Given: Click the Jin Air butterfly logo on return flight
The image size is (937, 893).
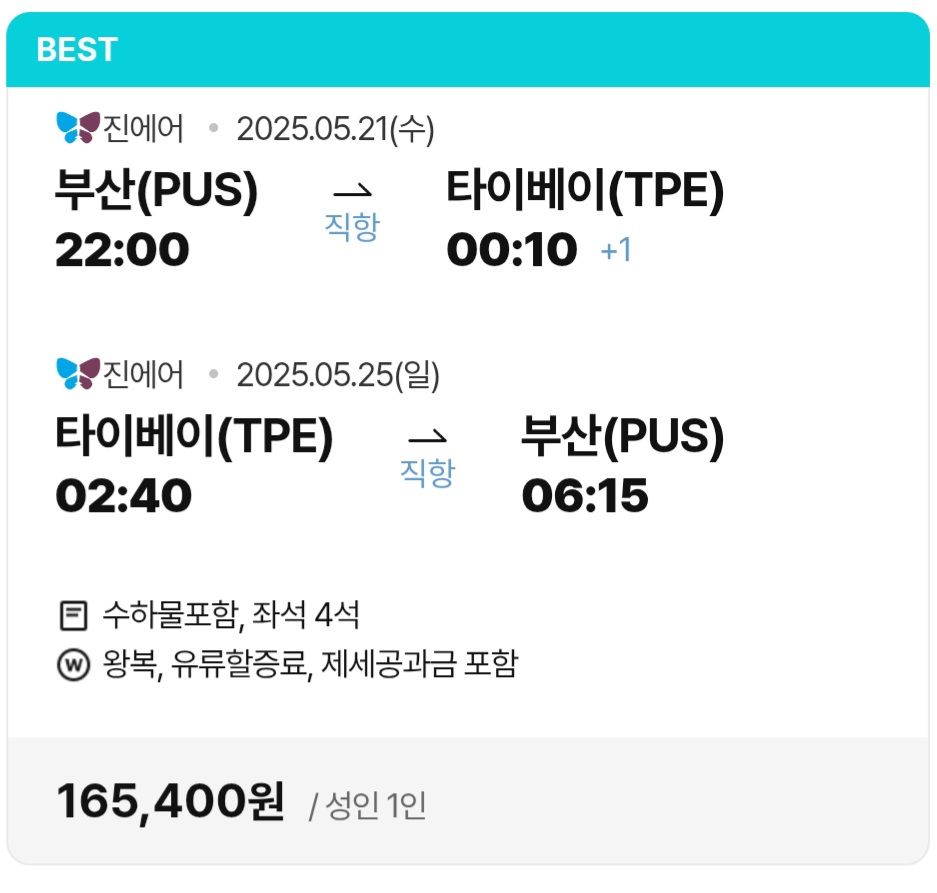Looking at the screenshot, I should point(78,374).
